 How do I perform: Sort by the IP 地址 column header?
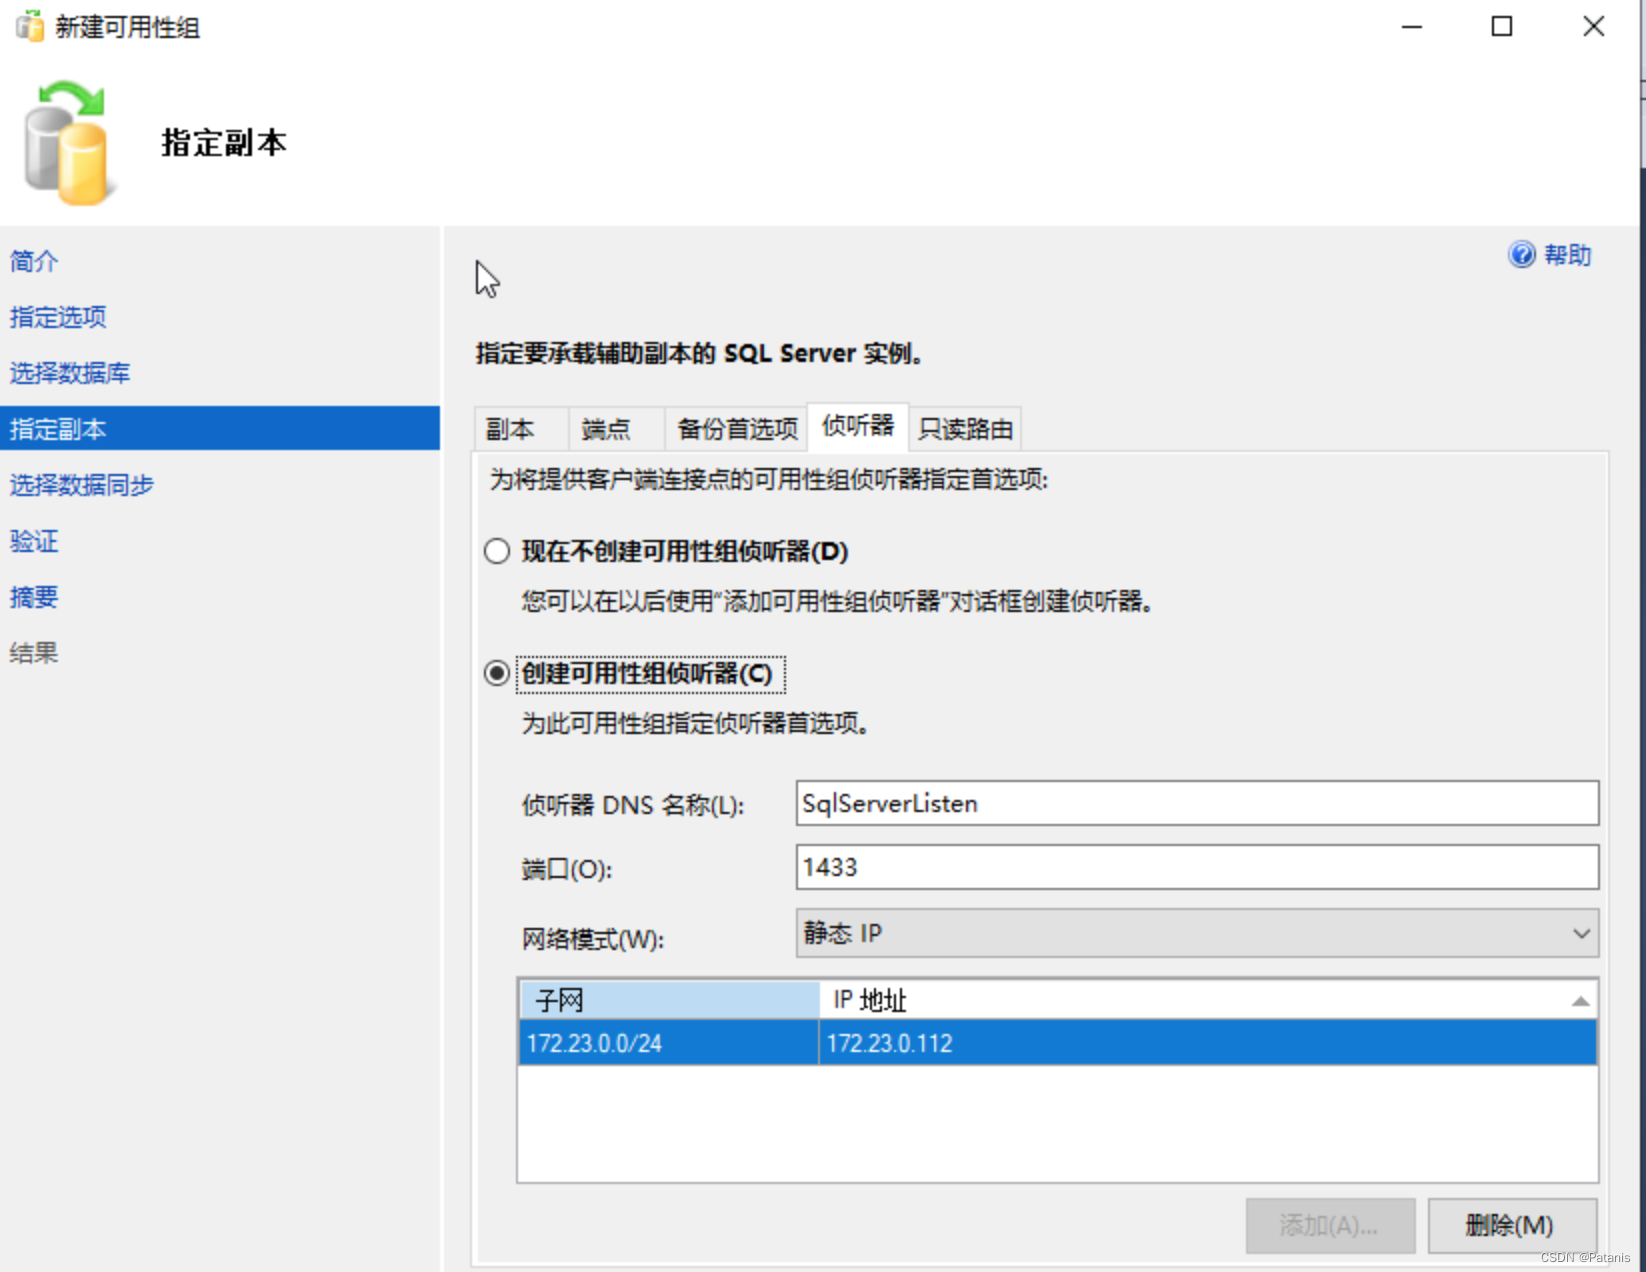(1208, 1000)
